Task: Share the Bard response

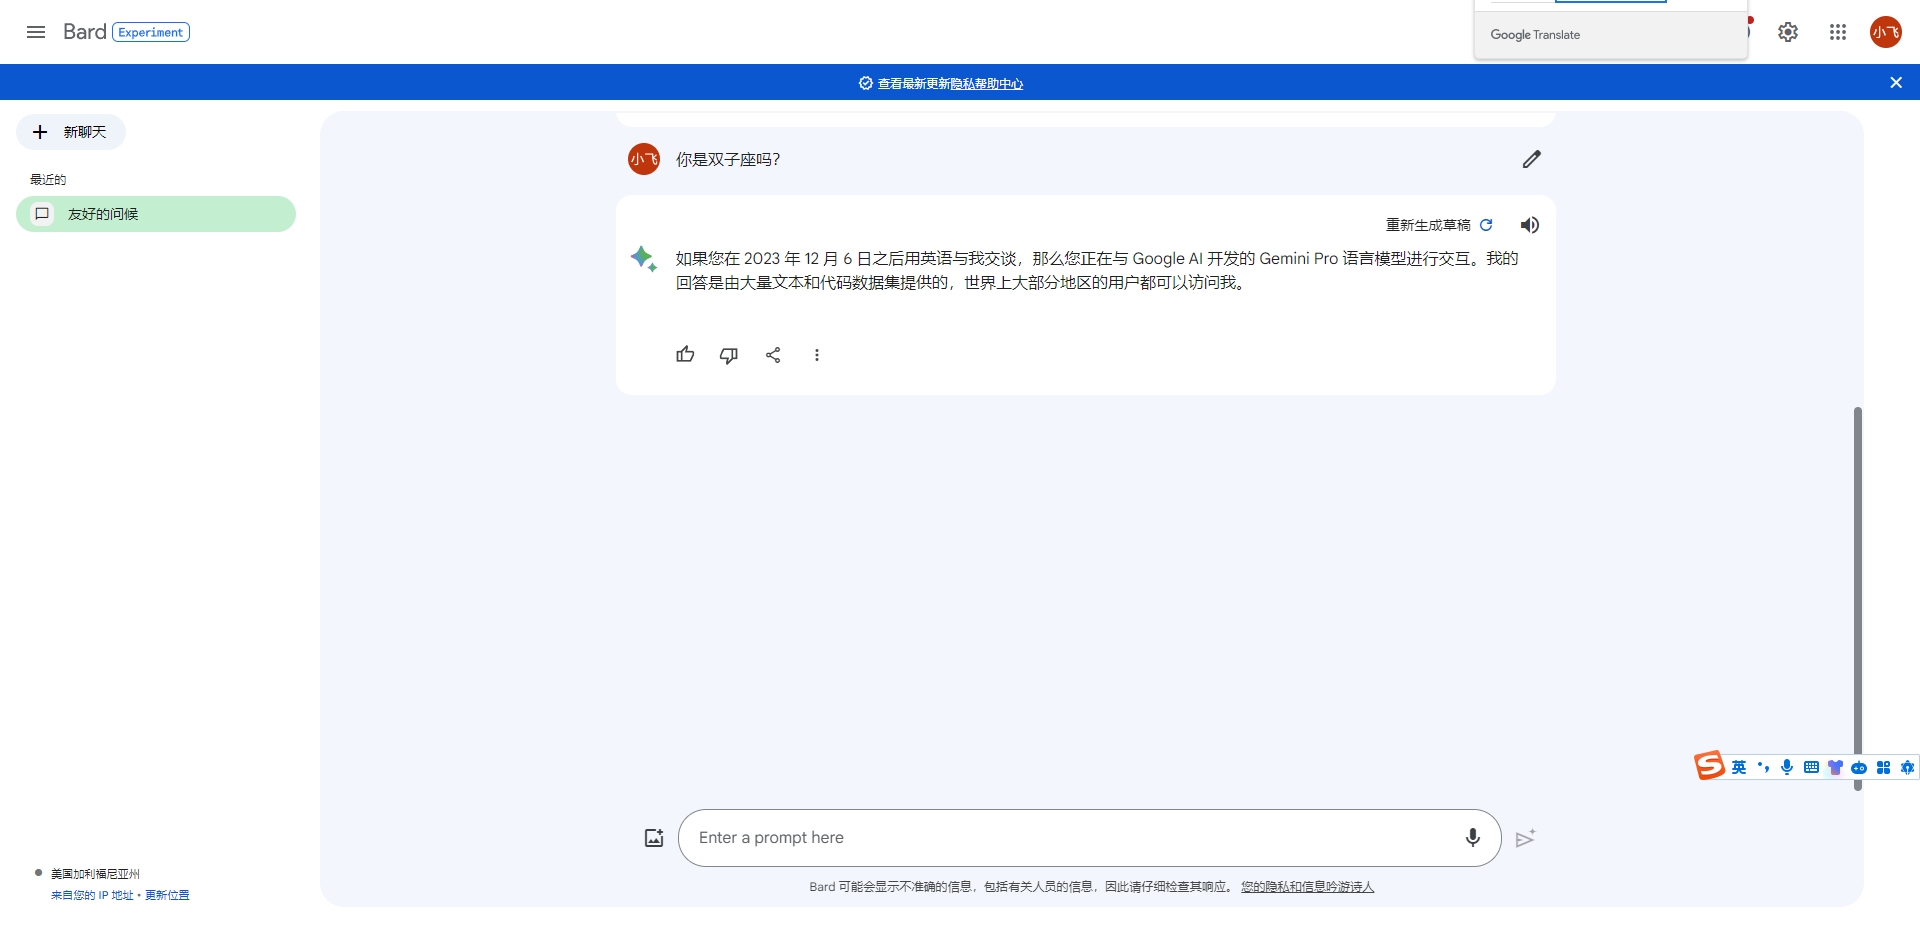Action: coord(773,355)
